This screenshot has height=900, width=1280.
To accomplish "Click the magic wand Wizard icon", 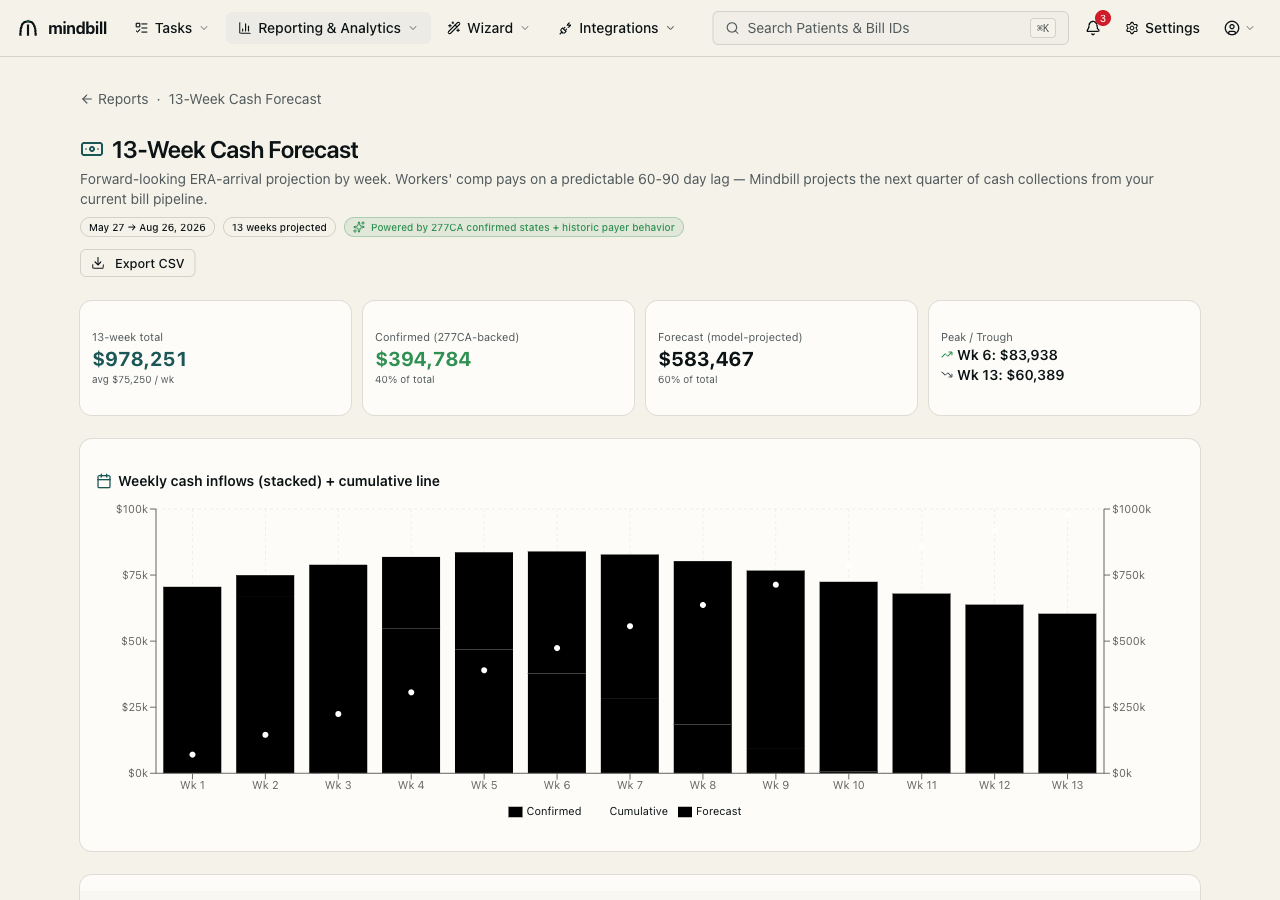I will pos(454,28).
